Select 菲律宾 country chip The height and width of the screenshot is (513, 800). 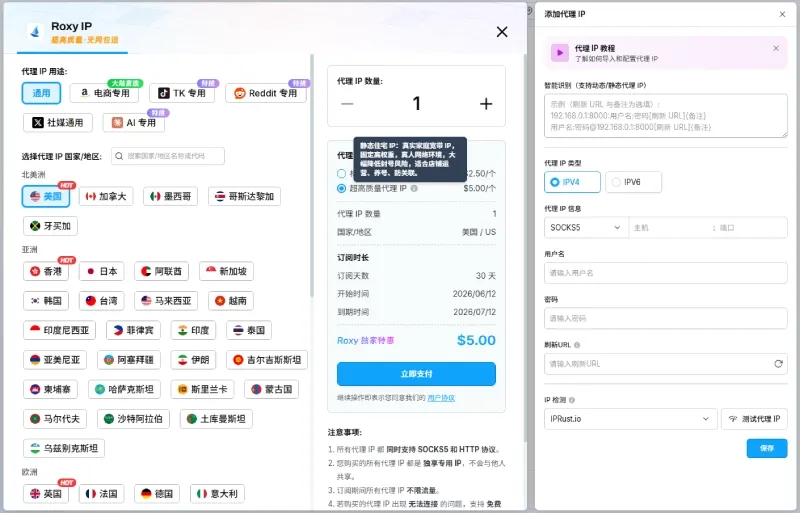[133, 330]
